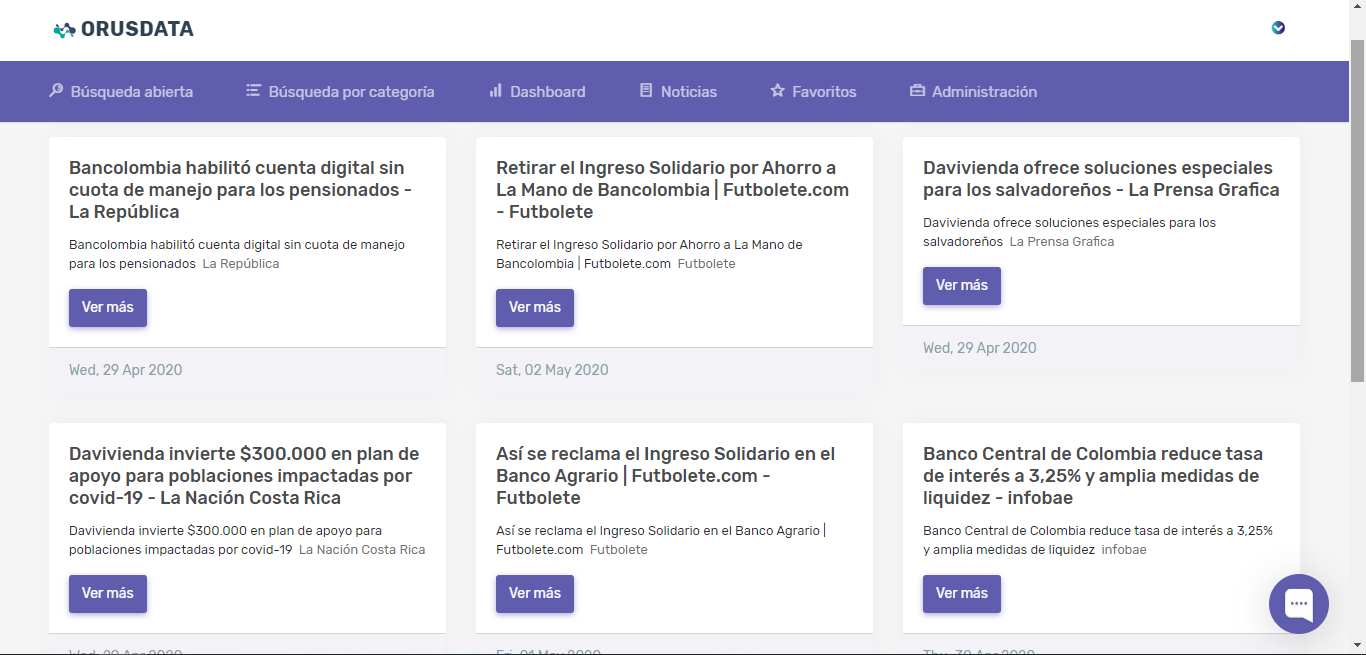
Task: Click the star icon beside Favoritos
Action: point(777,91)
